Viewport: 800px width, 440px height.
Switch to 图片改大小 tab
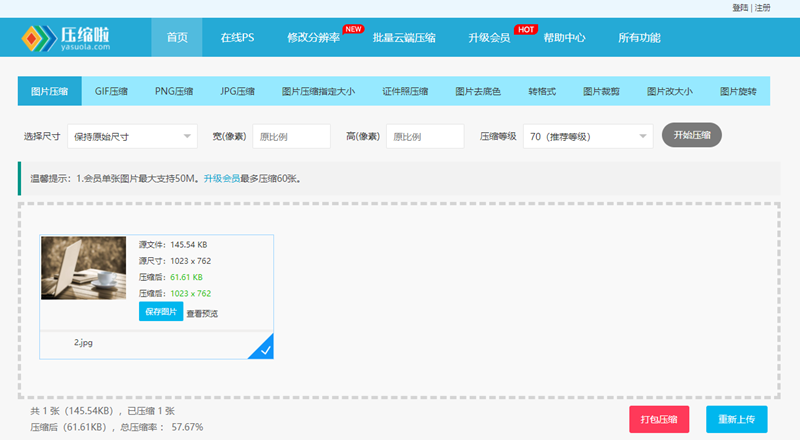coord(669,91)
